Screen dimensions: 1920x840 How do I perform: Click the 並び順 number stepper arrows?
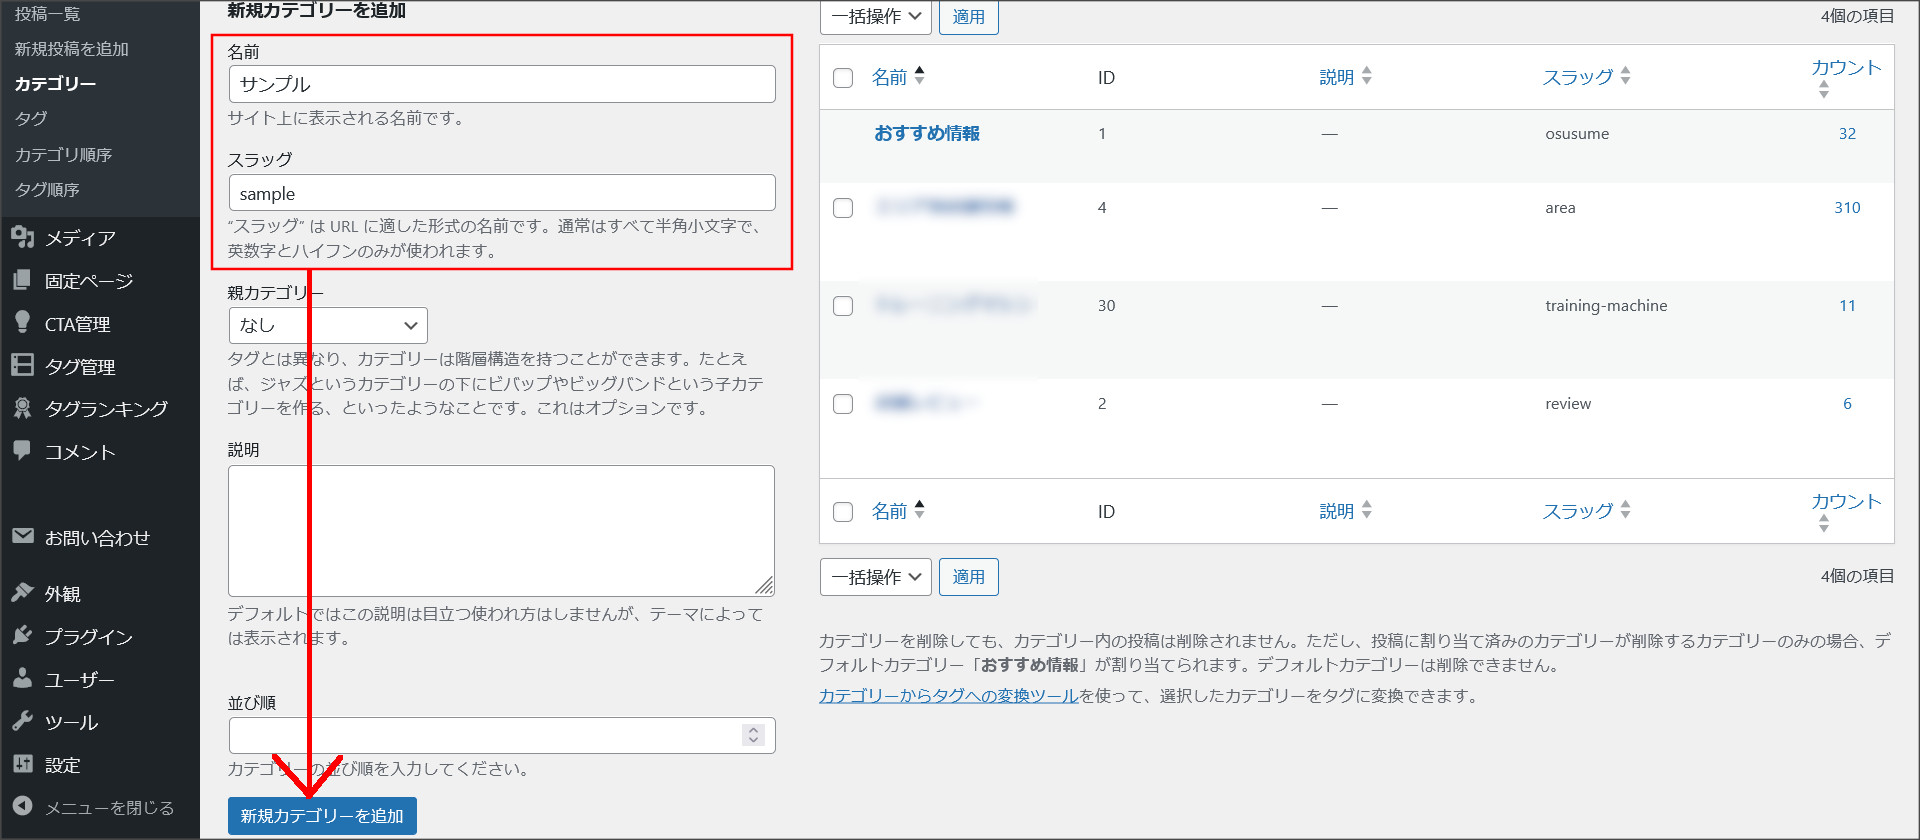click(x=753, y=735)
